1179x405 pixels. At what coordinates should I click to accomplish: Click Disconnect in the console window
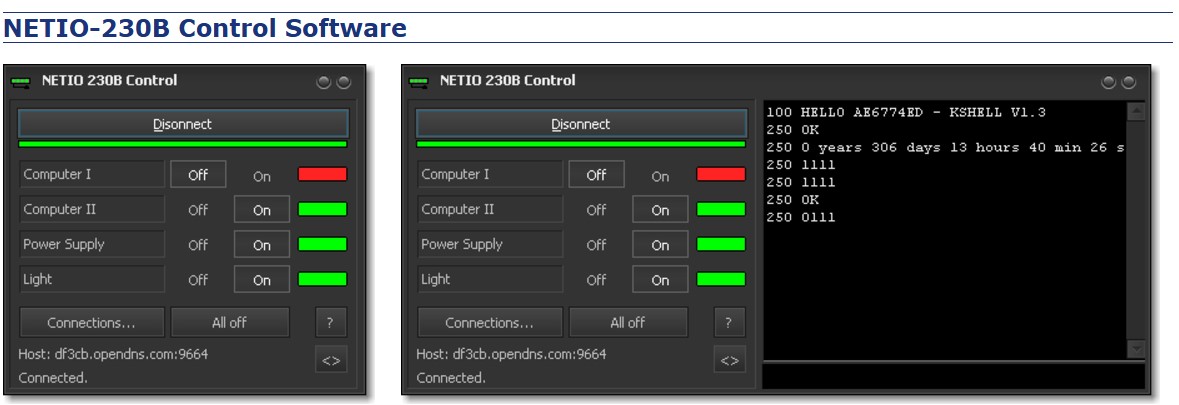581,124
